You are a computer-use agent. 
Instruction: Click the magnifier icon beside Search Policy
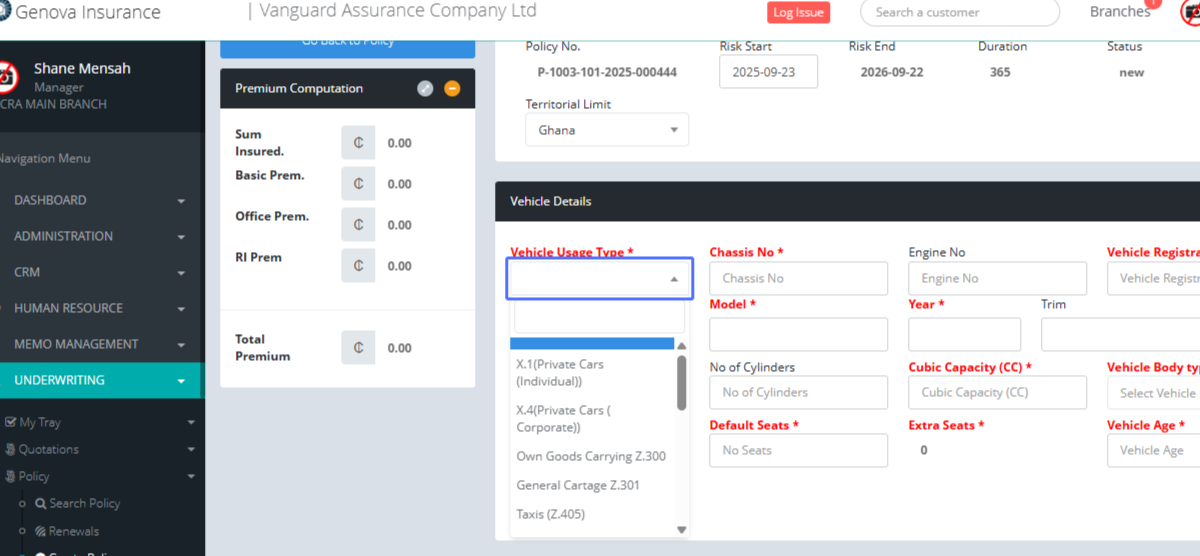pyautogui.click(x=41, y=504)
